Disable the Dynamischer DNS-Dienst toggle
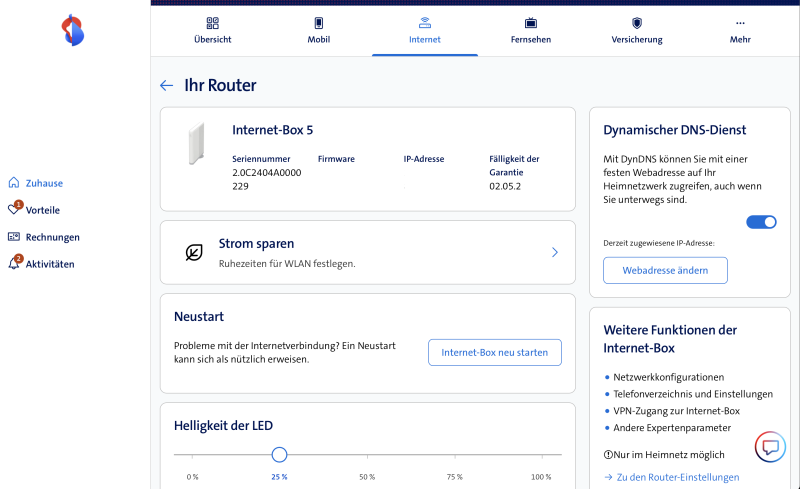This screenshot has width=800, height=489. point(761,222)
